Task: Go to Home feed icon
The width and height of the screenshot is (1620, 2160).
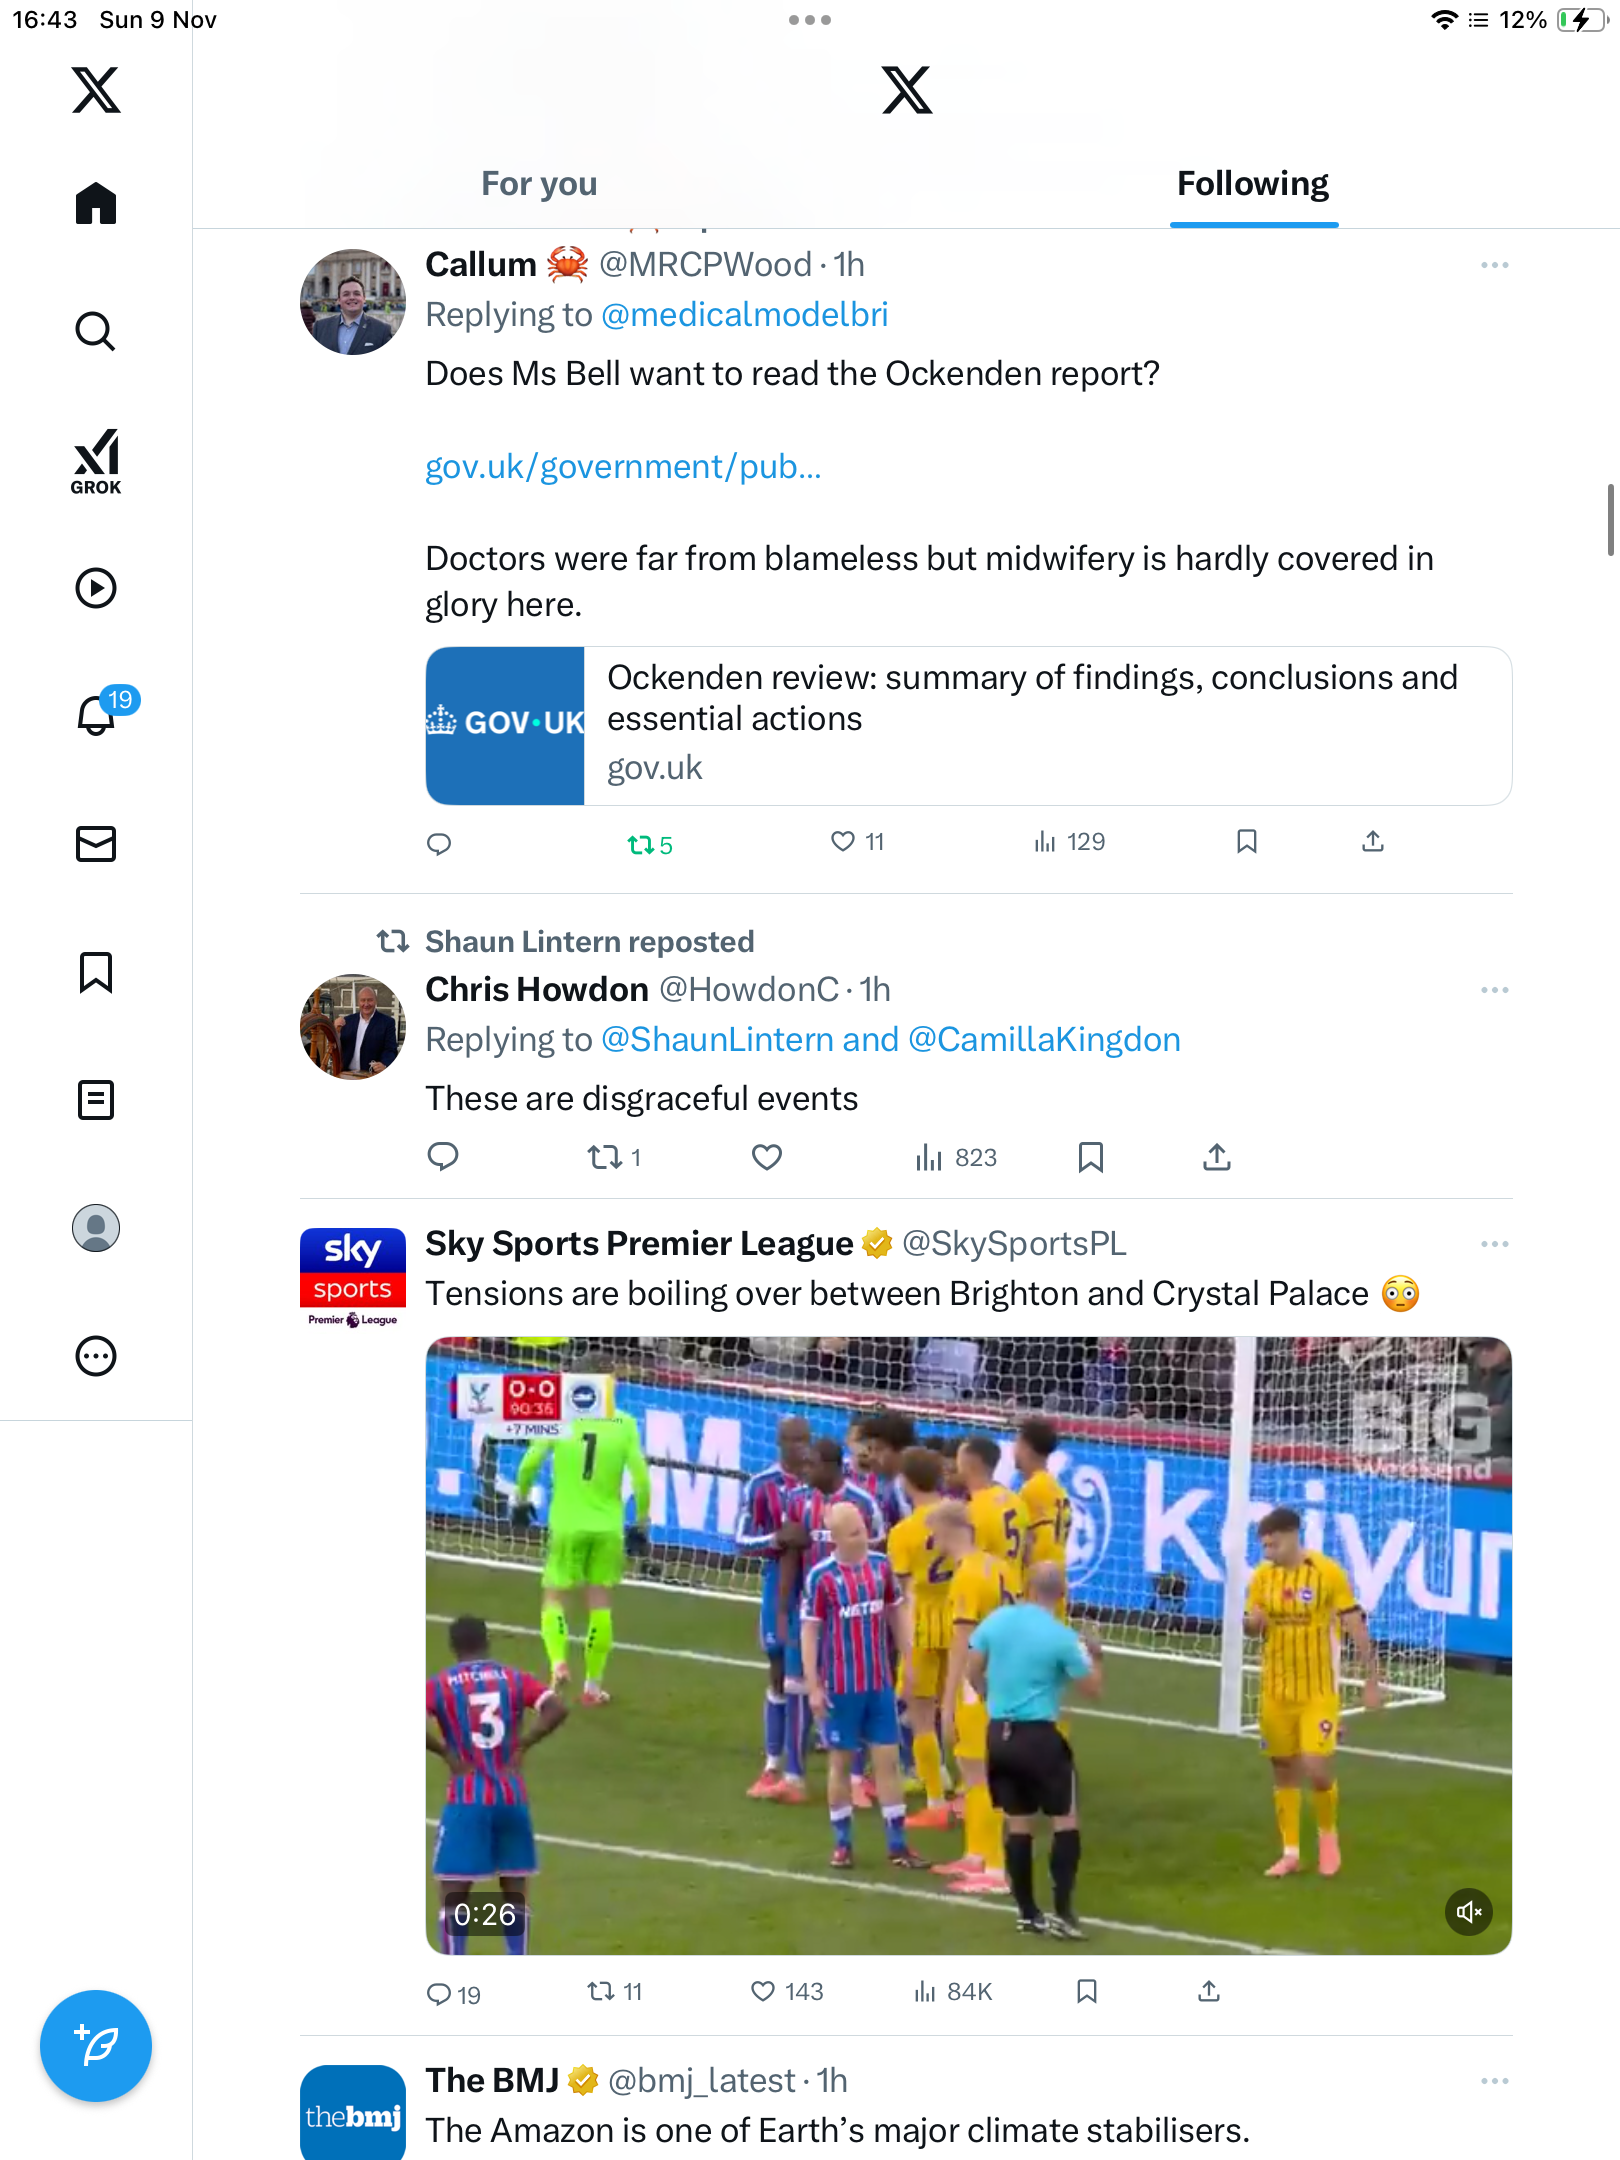Action: (x=96, y=203)
